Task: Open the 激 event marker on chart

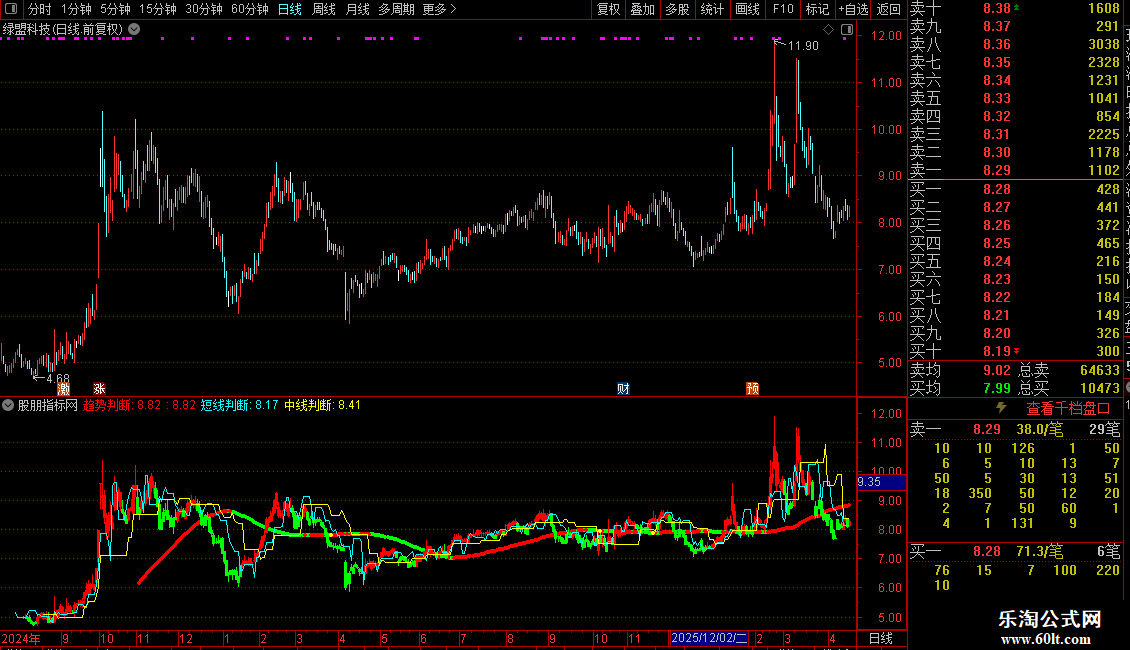Action: (x=63, y=389)
